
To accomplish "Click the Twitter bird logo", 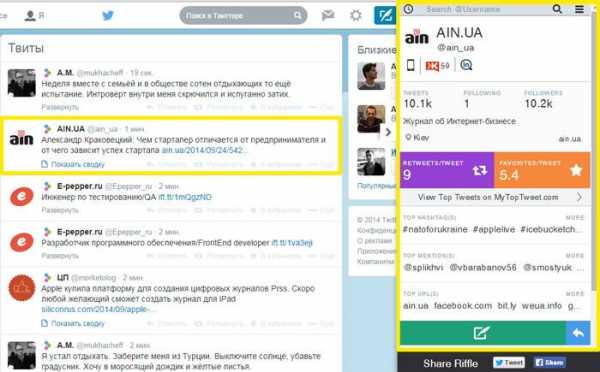I will pyautogui.click(x=108, y=16).
